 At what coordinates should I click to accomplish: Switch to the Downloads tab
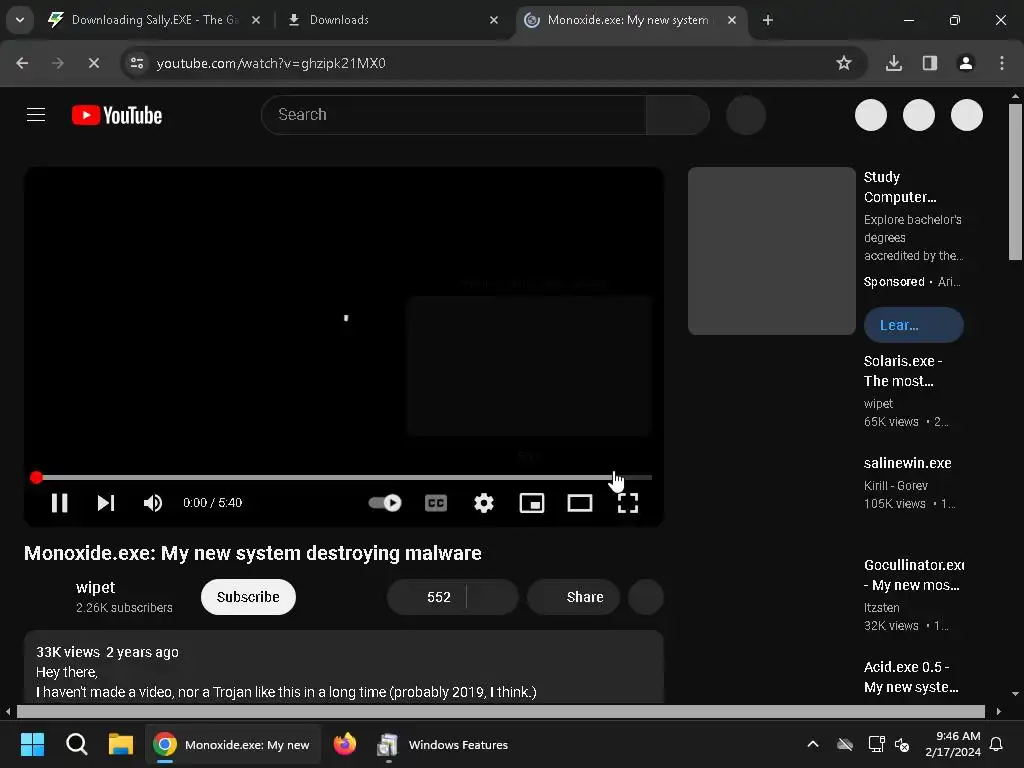pos(392,20)
